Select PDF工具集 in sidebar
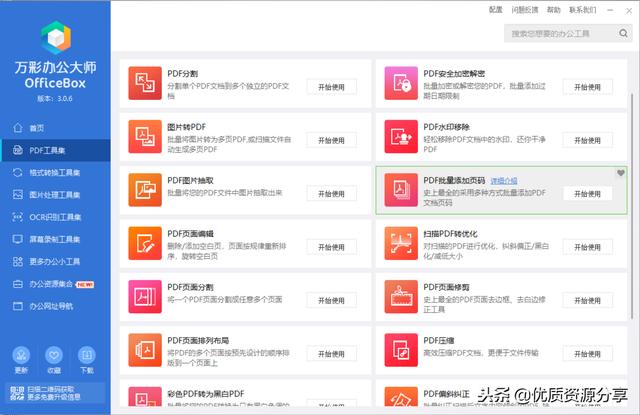Viewport: 640px width, 415px height. click(x=55, y=150)
